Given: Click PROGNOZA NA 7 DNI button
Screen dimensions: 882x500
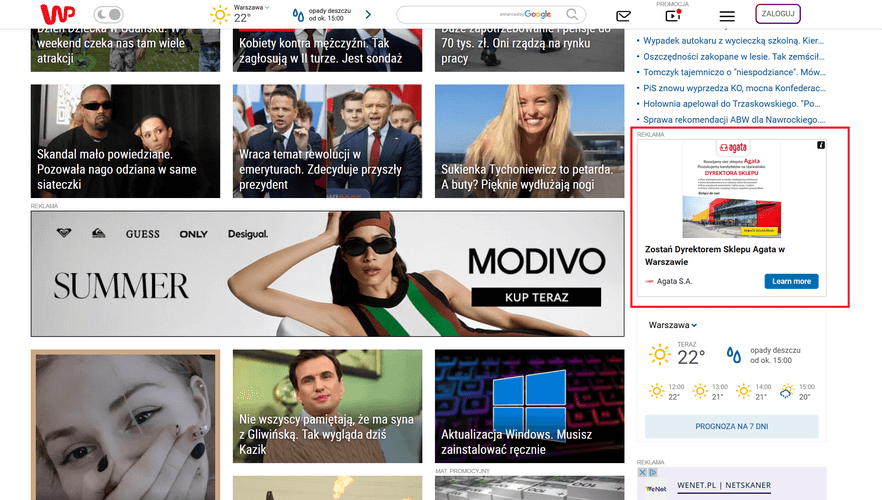Looking at the screenshot, I should 731,426.
